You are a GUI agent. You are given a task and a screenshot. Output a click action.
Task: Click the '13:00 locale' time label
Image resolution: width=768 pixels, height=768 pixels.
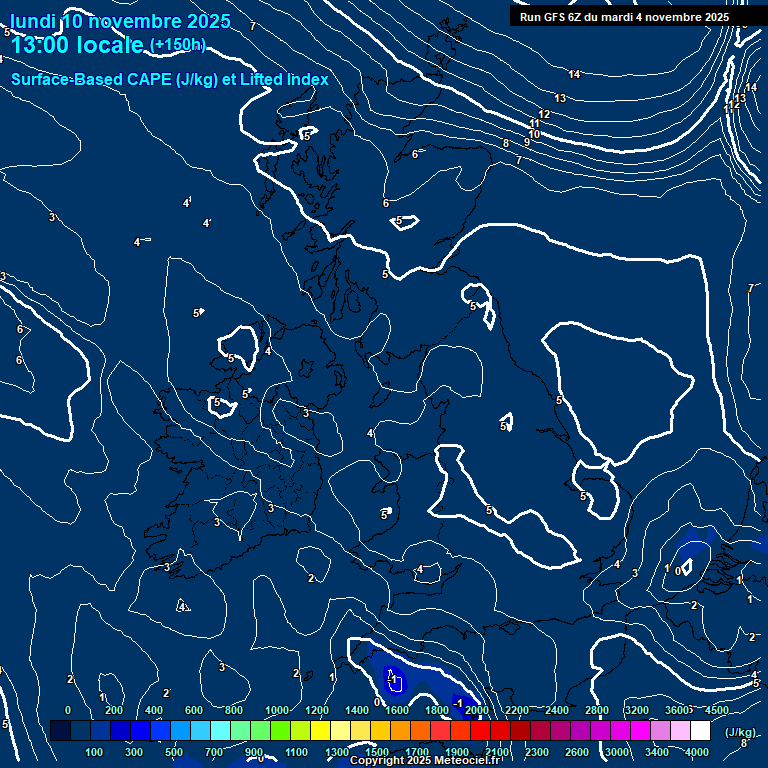click(x=77, y=45)
